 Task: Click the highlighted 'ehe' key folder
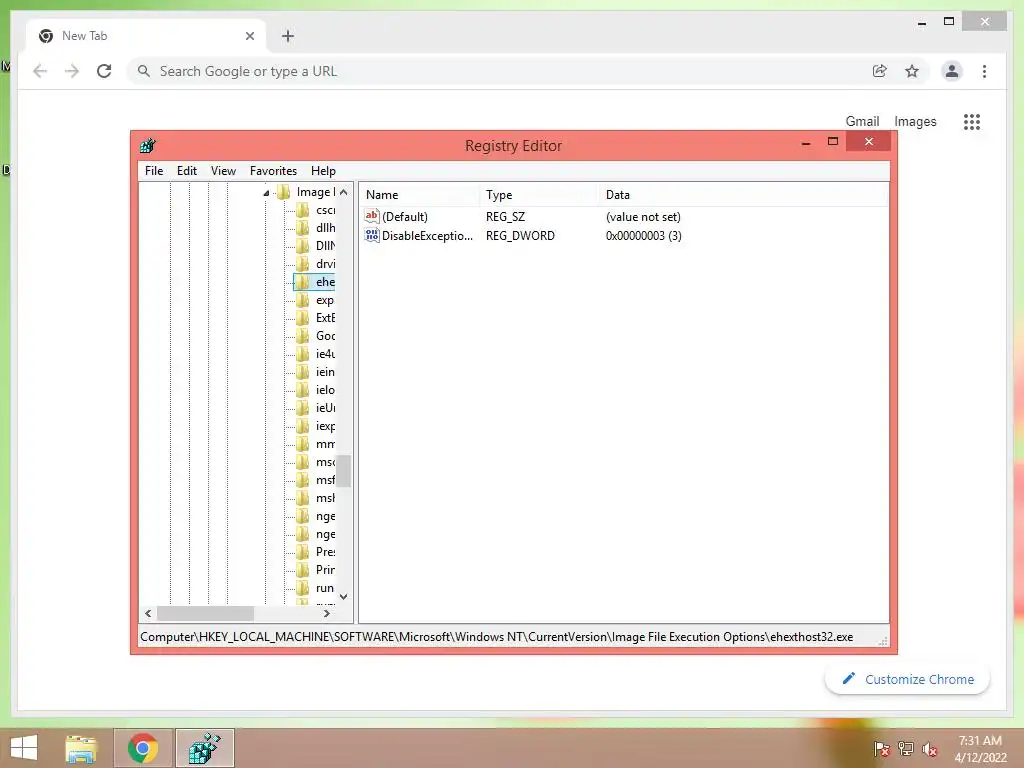[x=315, y=282]
